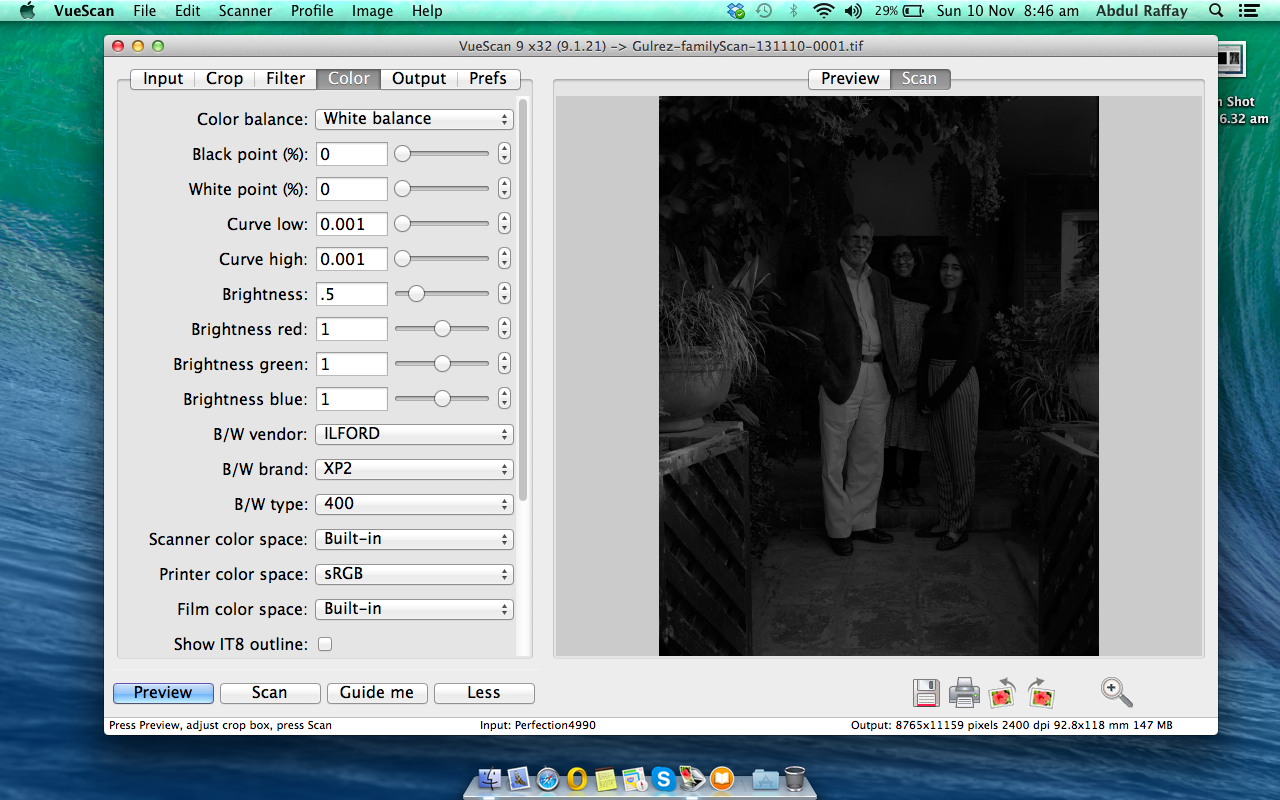Click the Time Machine menu bar icon
The image size is (1280, 800).
(764, 11)
